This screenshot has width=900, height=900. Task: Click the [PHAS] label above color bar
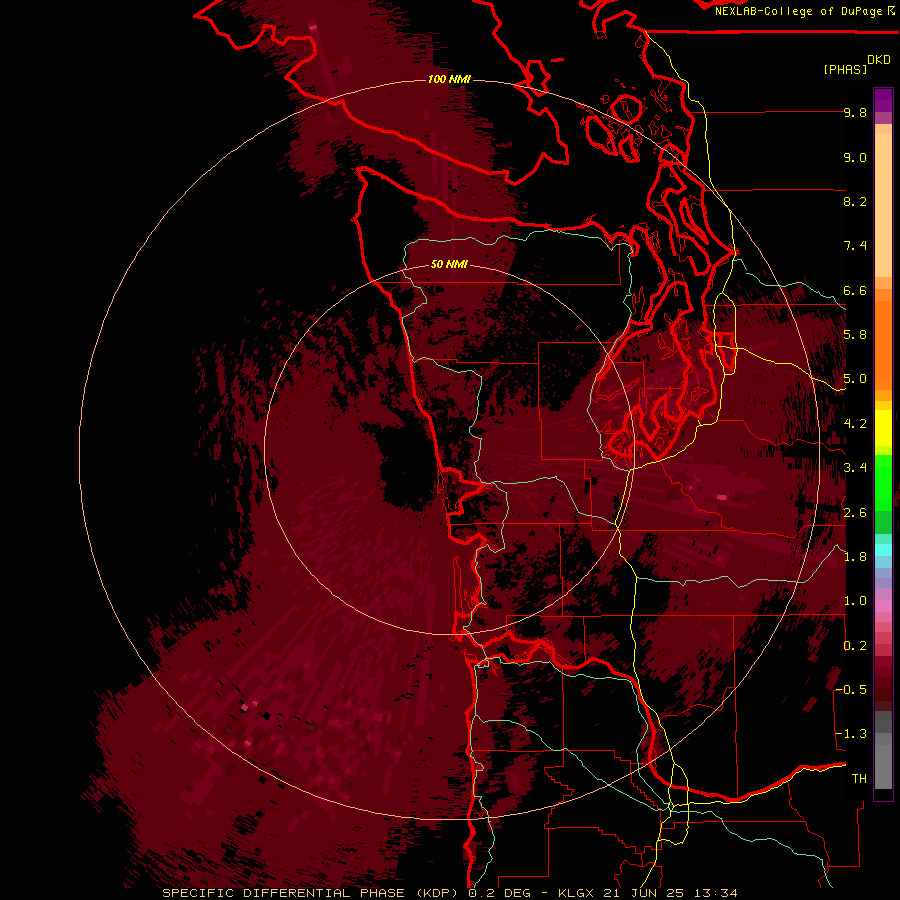coord(845,69)
